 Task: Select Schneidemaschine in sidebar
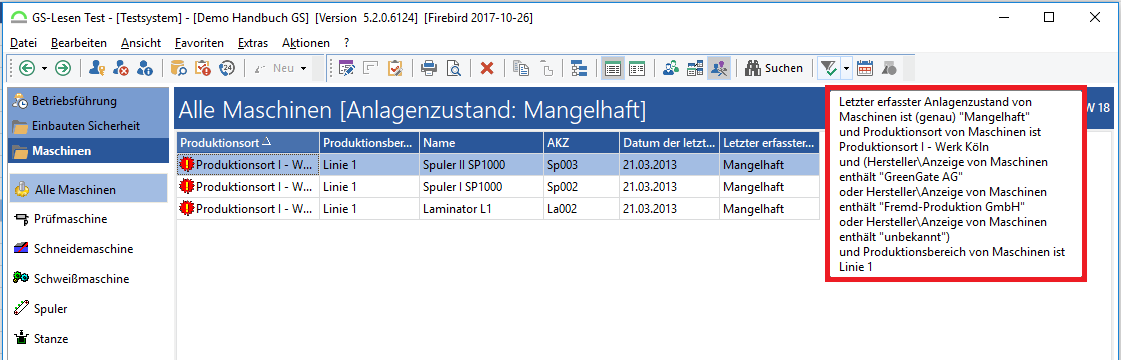(73, 248)
